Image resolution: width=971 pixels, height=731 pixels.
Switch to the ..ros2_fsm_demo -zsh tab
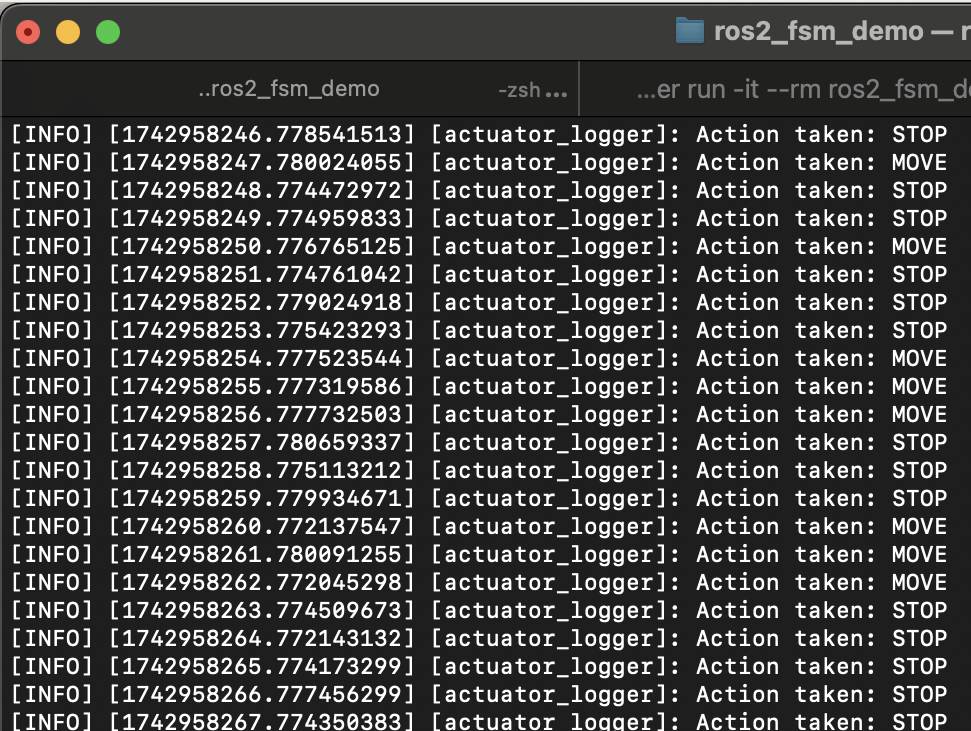point(290,89)
